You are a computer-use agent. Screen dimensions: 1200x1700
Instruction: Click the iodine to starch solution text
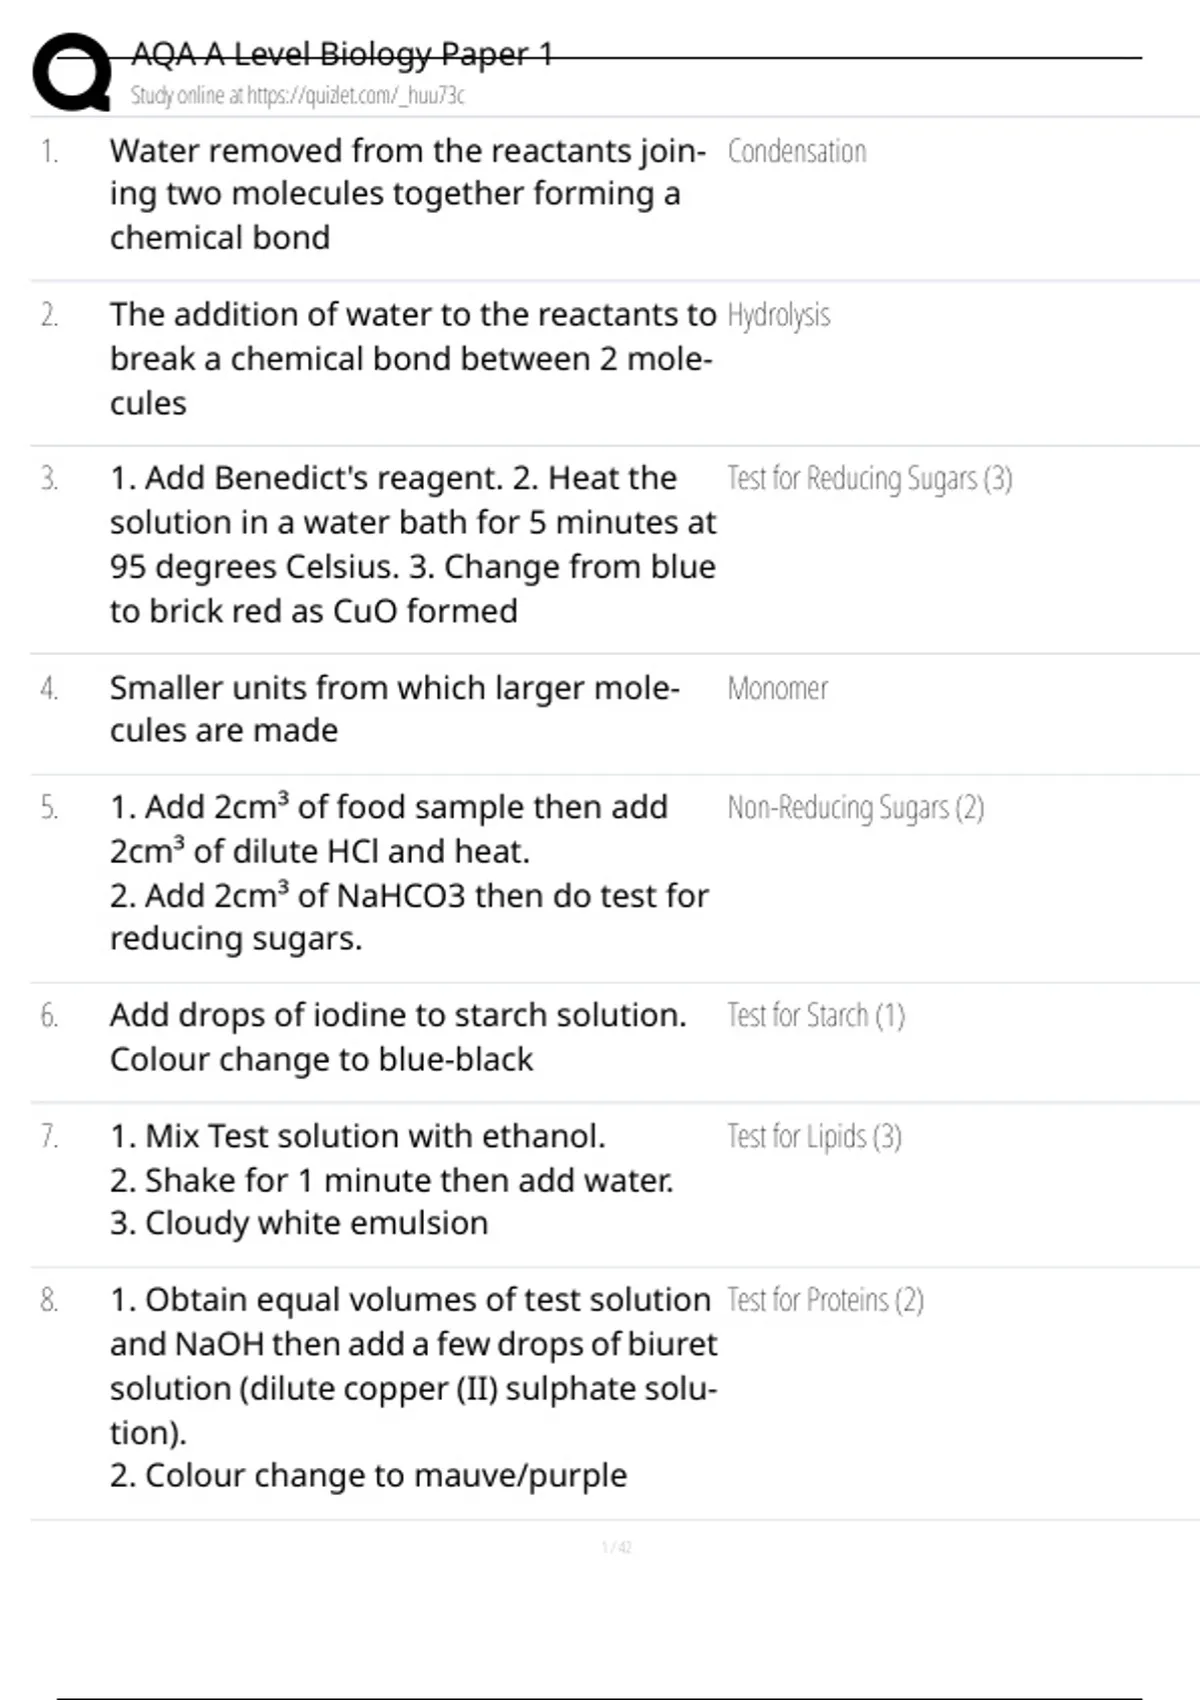pyautogui.click(x=397, y=1037)
